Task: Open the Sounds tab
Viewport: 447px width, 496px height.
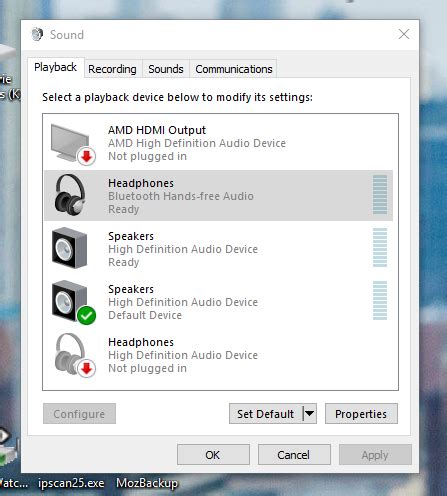Action: tap(166, 69)
